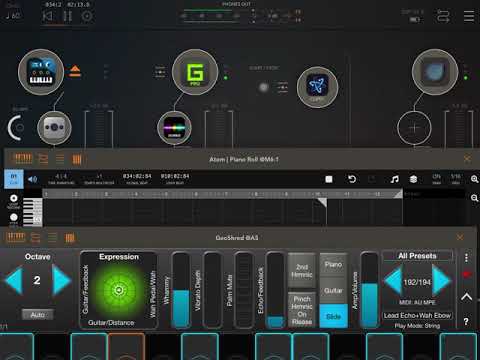Screen dimensions: 480x360
Task: Undo last edit in Atom
Action: click(352, 179)
